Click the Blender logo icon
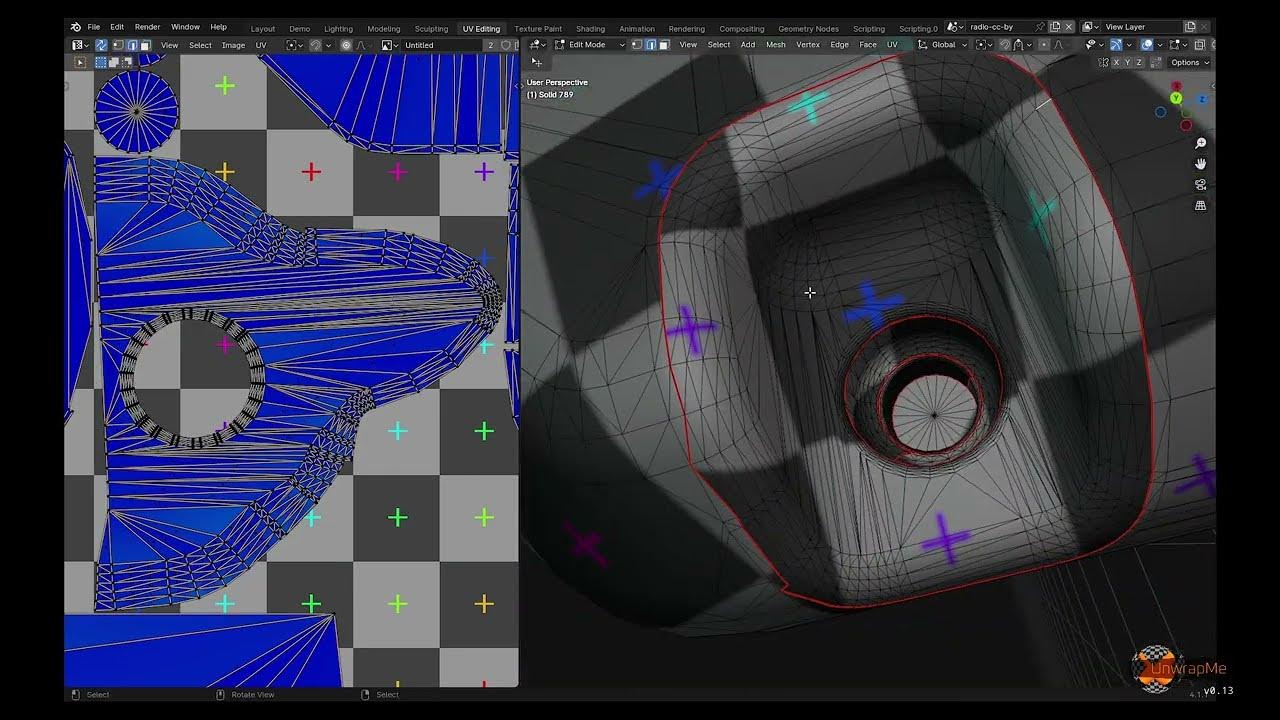Viewport: 1280px width, 720px height. (76, 27)
